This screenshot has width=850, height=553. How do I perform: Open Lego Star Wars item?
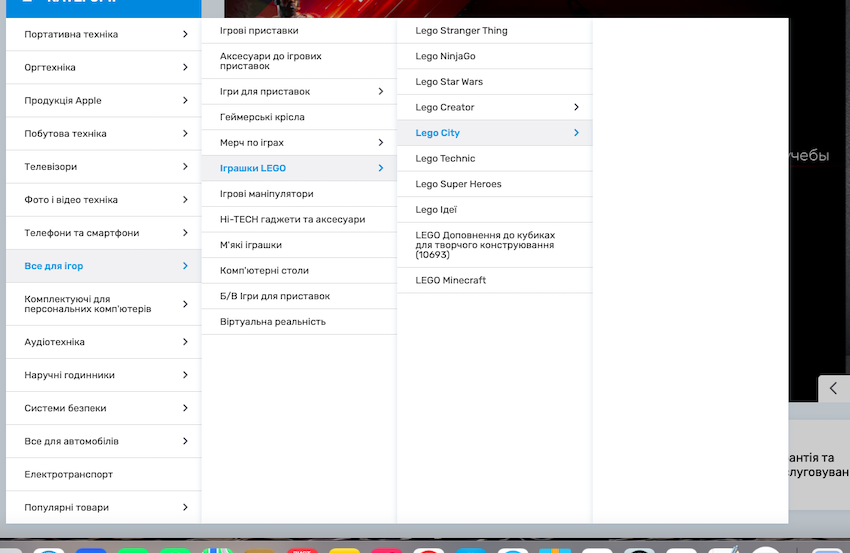click(x=494, y=81)
